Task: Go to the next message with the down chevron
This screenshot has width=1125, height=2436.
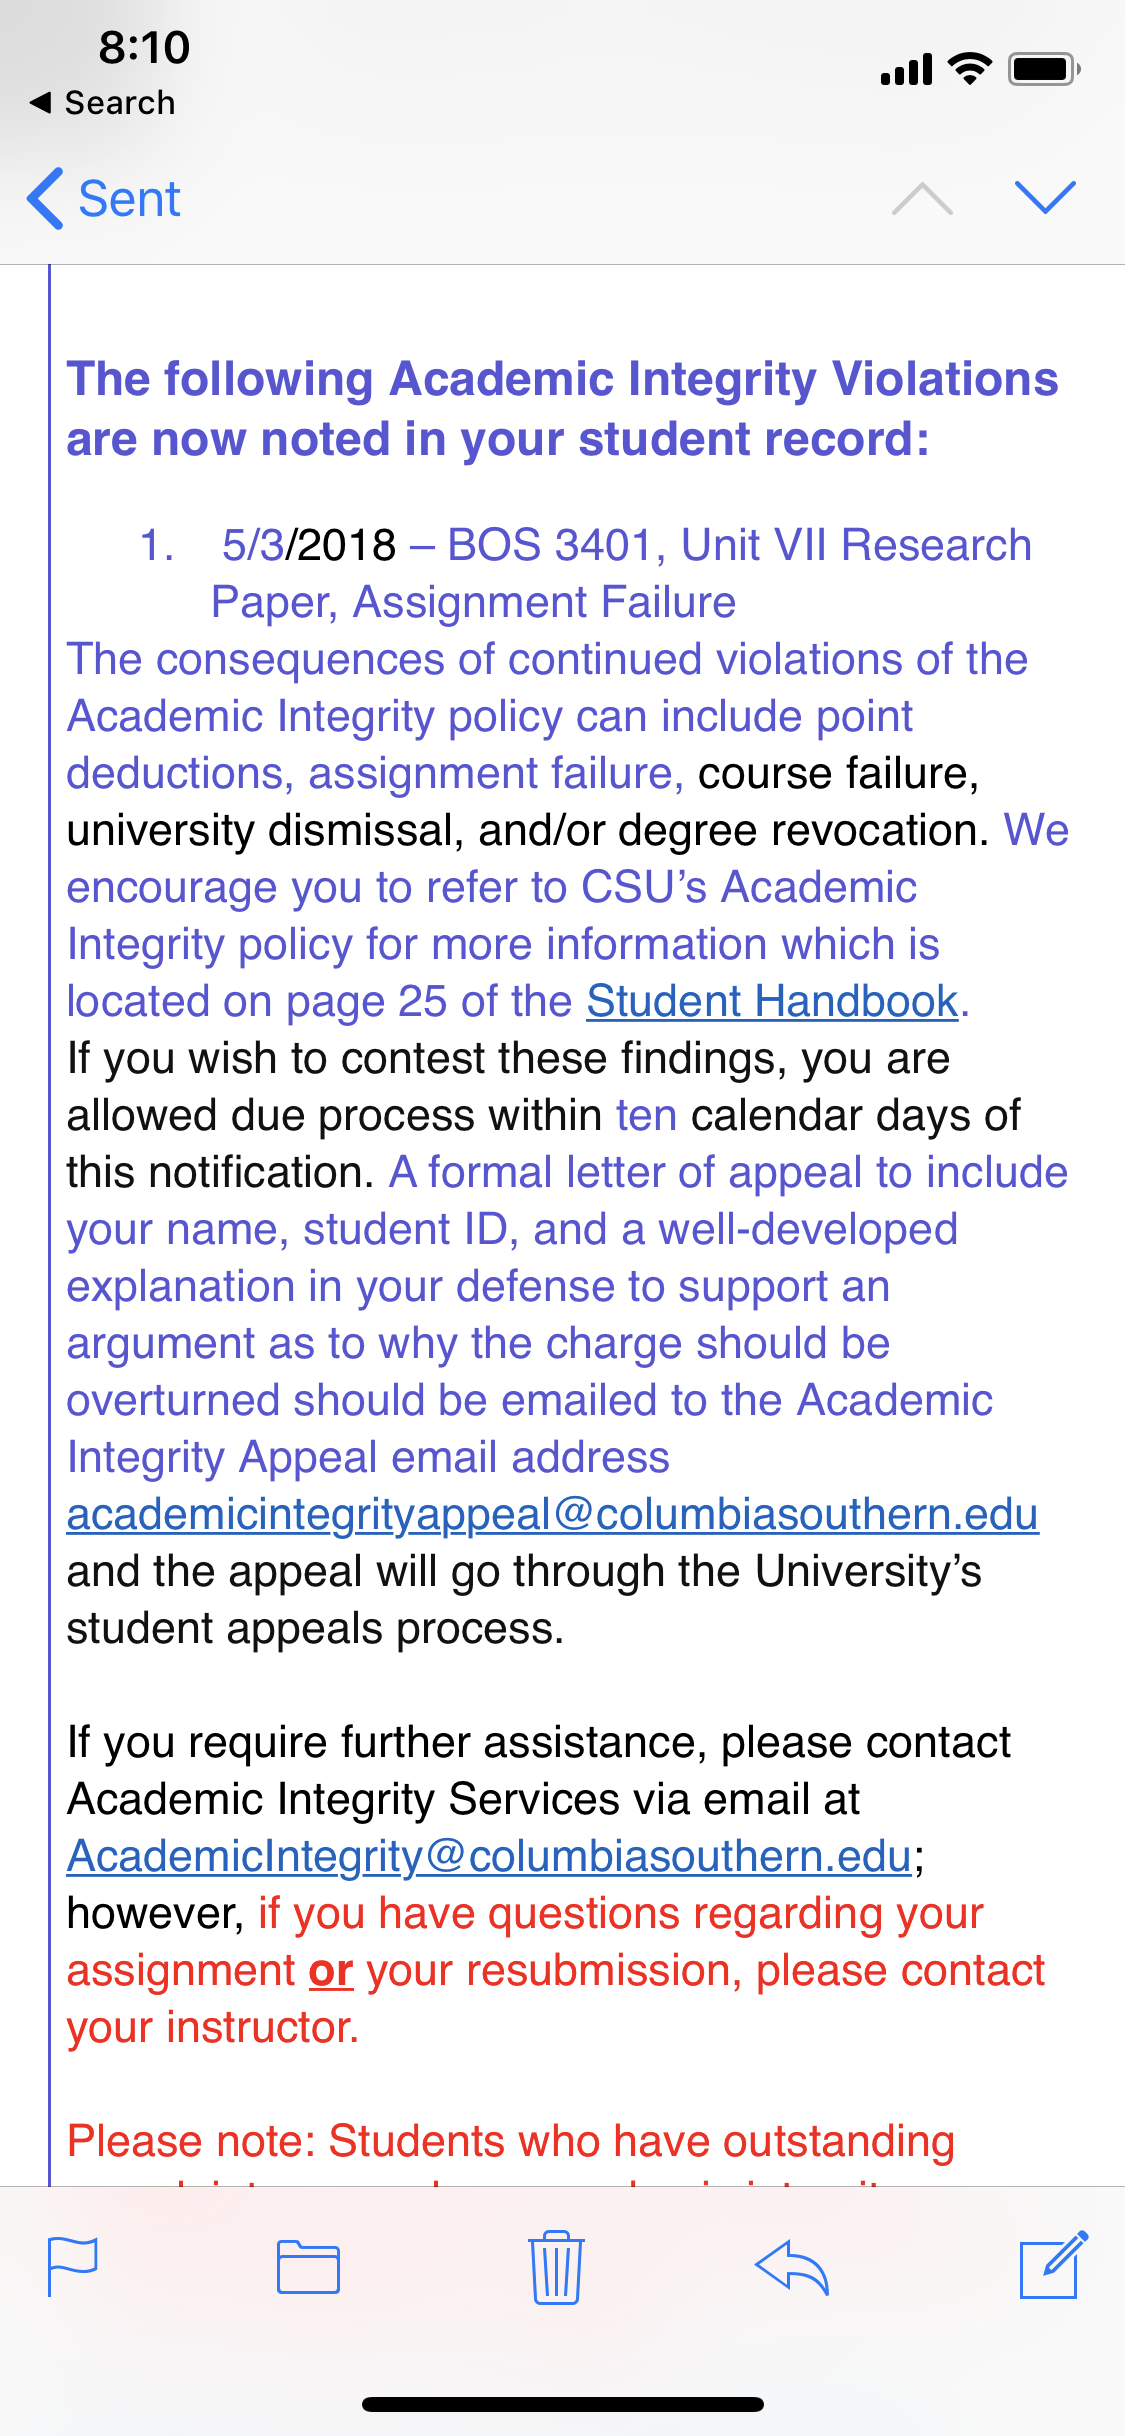Action: pos(1045,197)
